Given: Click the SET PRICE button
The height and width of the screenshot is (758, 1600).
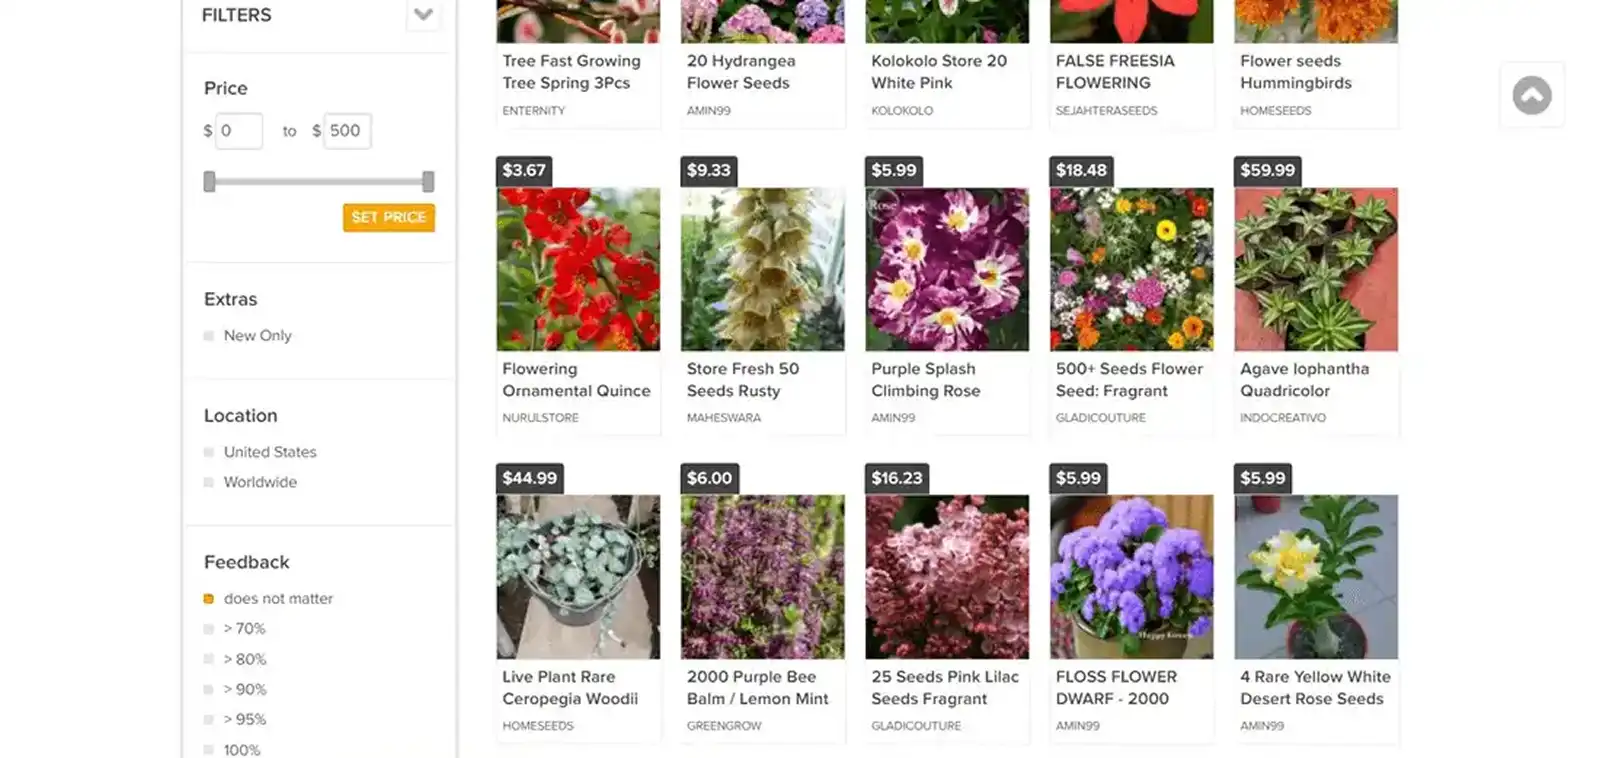Looking at the screenshot, I should [389, 217].
